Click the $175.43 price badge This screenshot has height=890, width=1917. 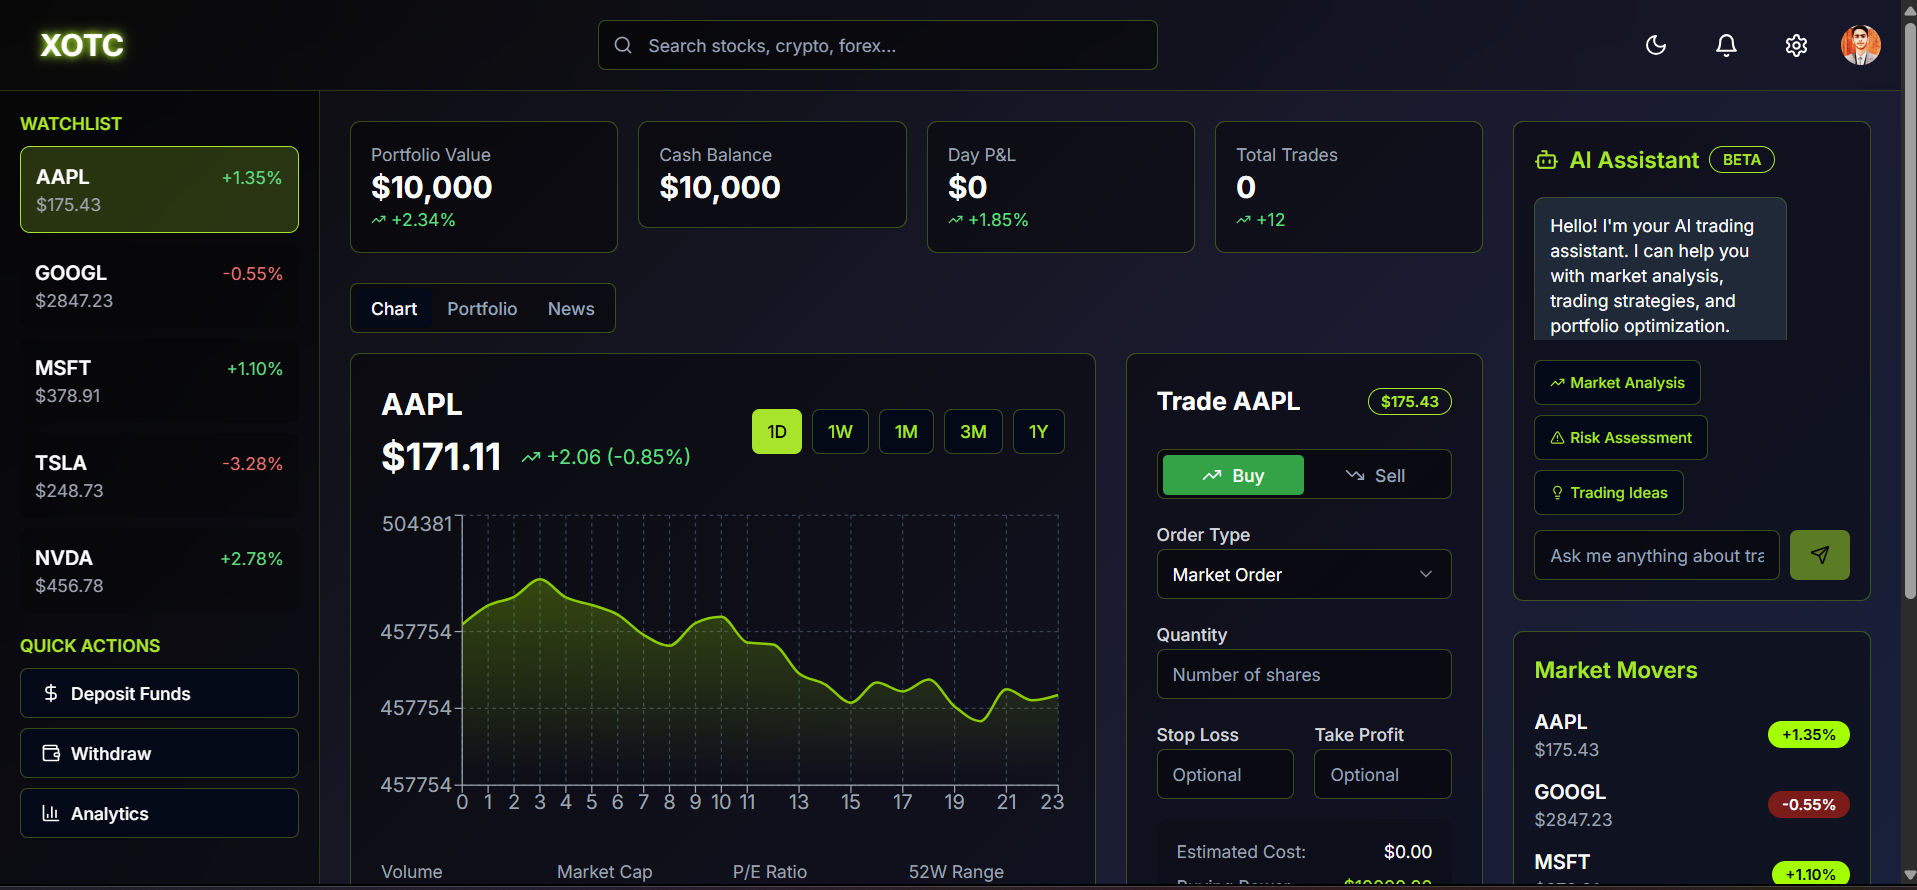coord(1409,401)
